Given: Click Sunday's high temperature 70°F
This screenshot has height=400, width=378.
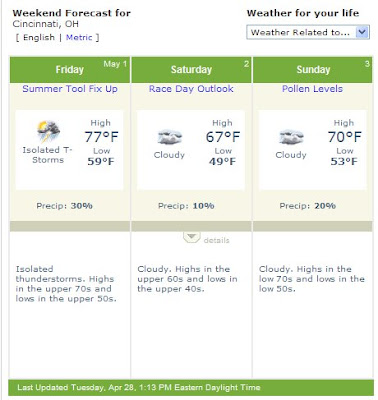Looking at the screenshot, I should pyautogui.click(x=344, y=137).
